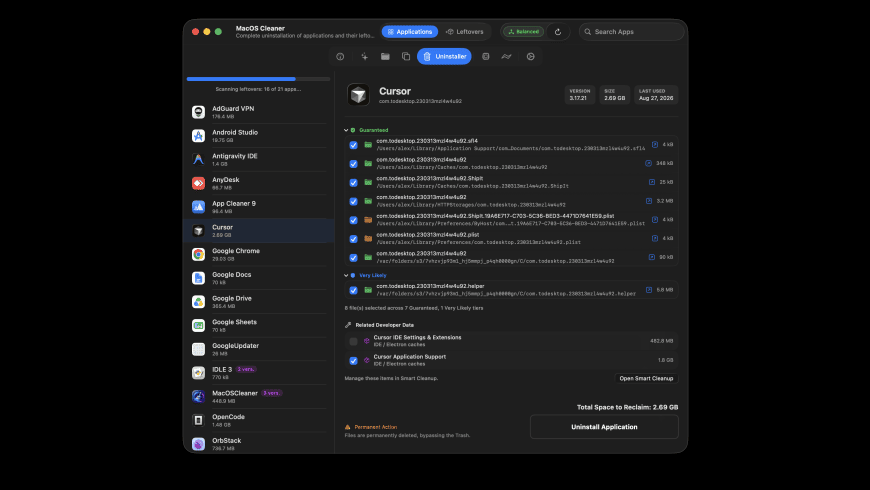Screen dimensions: 870x490
Task: Open the folder toolbar icon
Action: click(385, 57)
